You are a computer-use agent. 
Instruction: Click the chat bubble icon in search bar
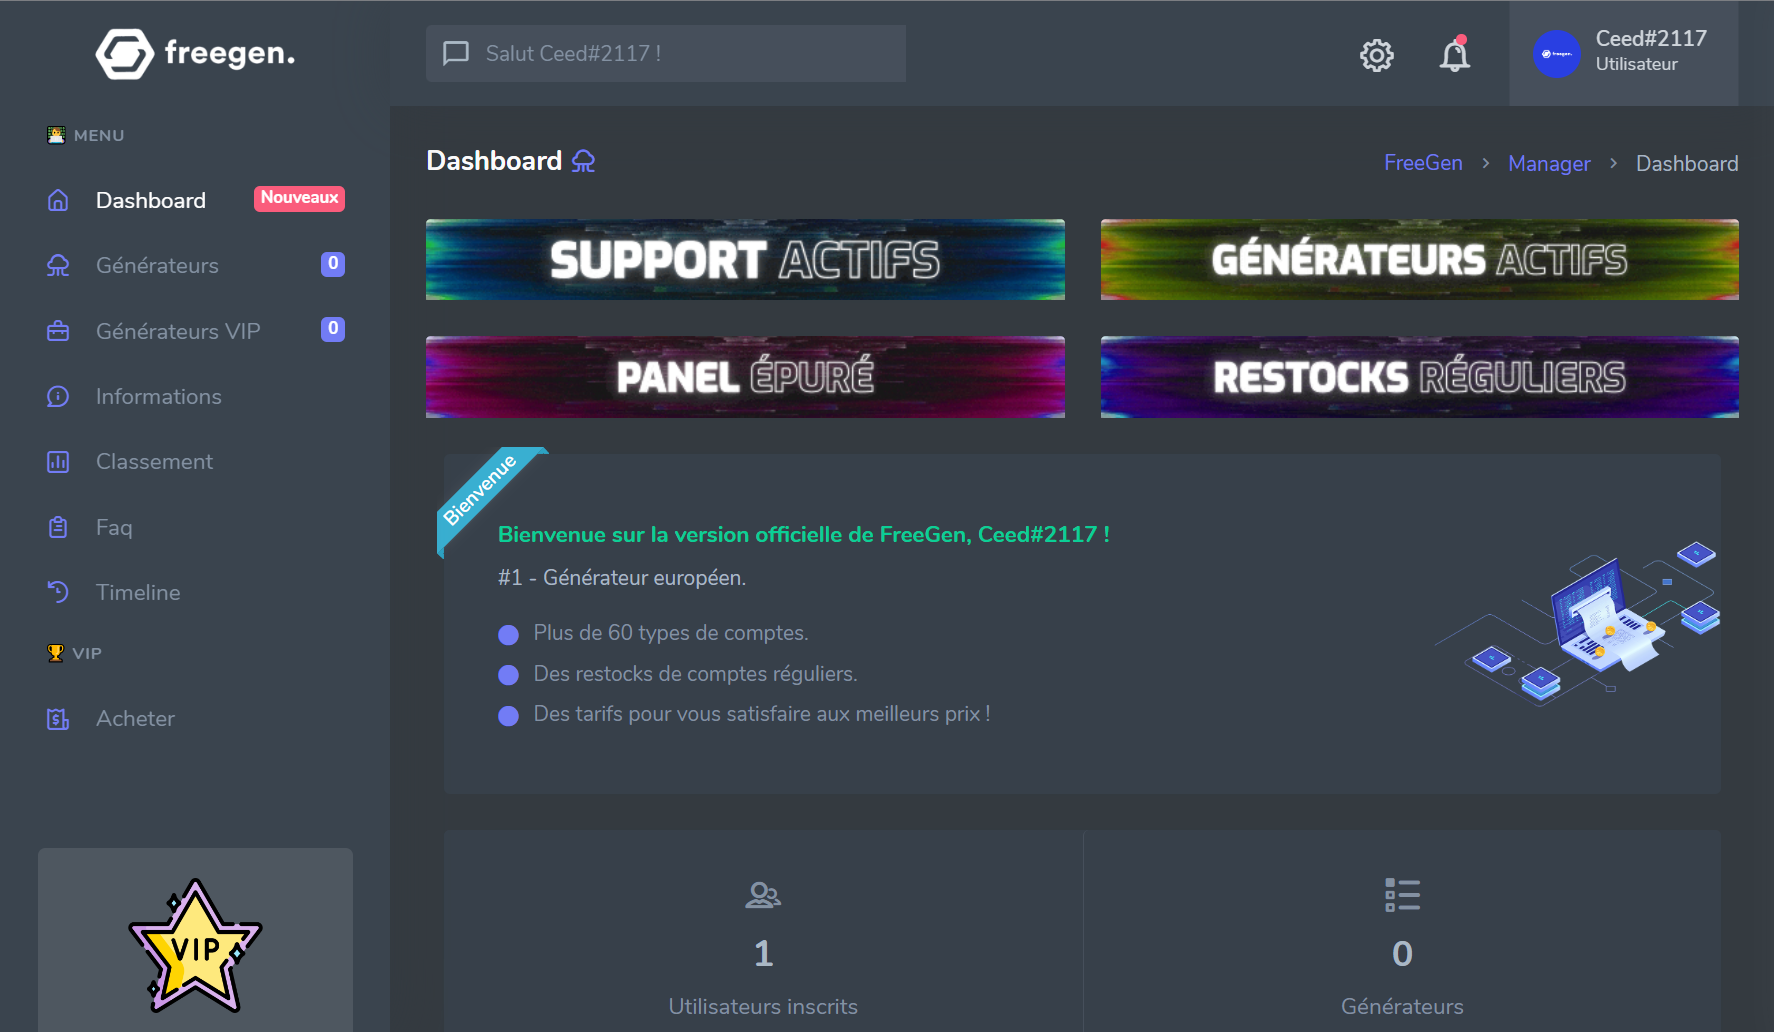click(x=456, y=53)
